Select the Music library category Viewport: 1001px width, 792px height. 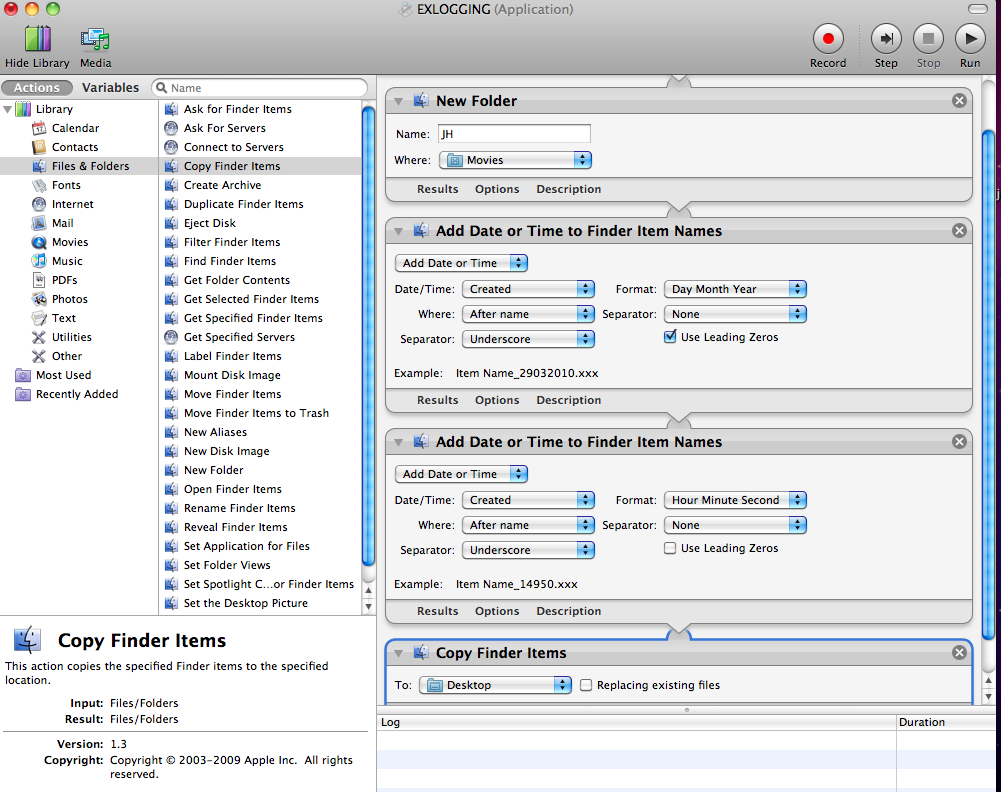click(x=67, y=261)
